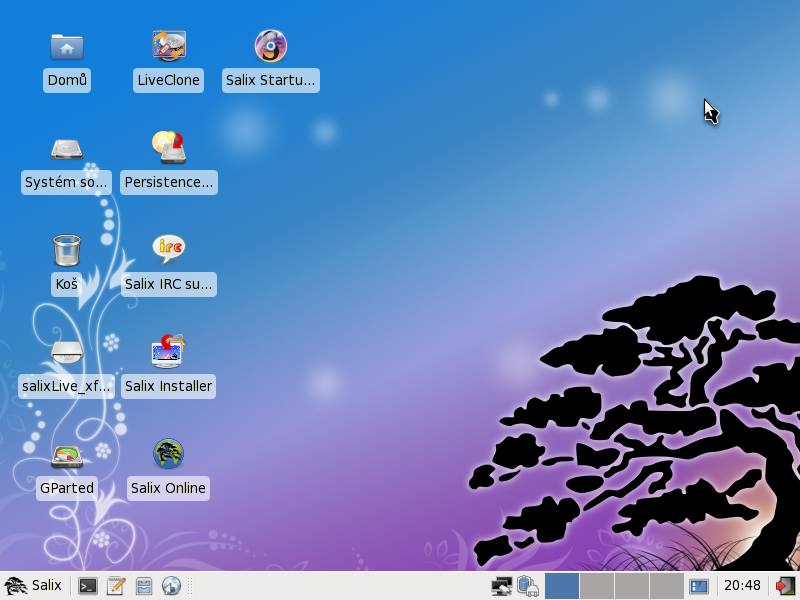This screenshot has width=800, height=600.
Task: Open the Salix Startup guide icon
Action: click(271, 46)
